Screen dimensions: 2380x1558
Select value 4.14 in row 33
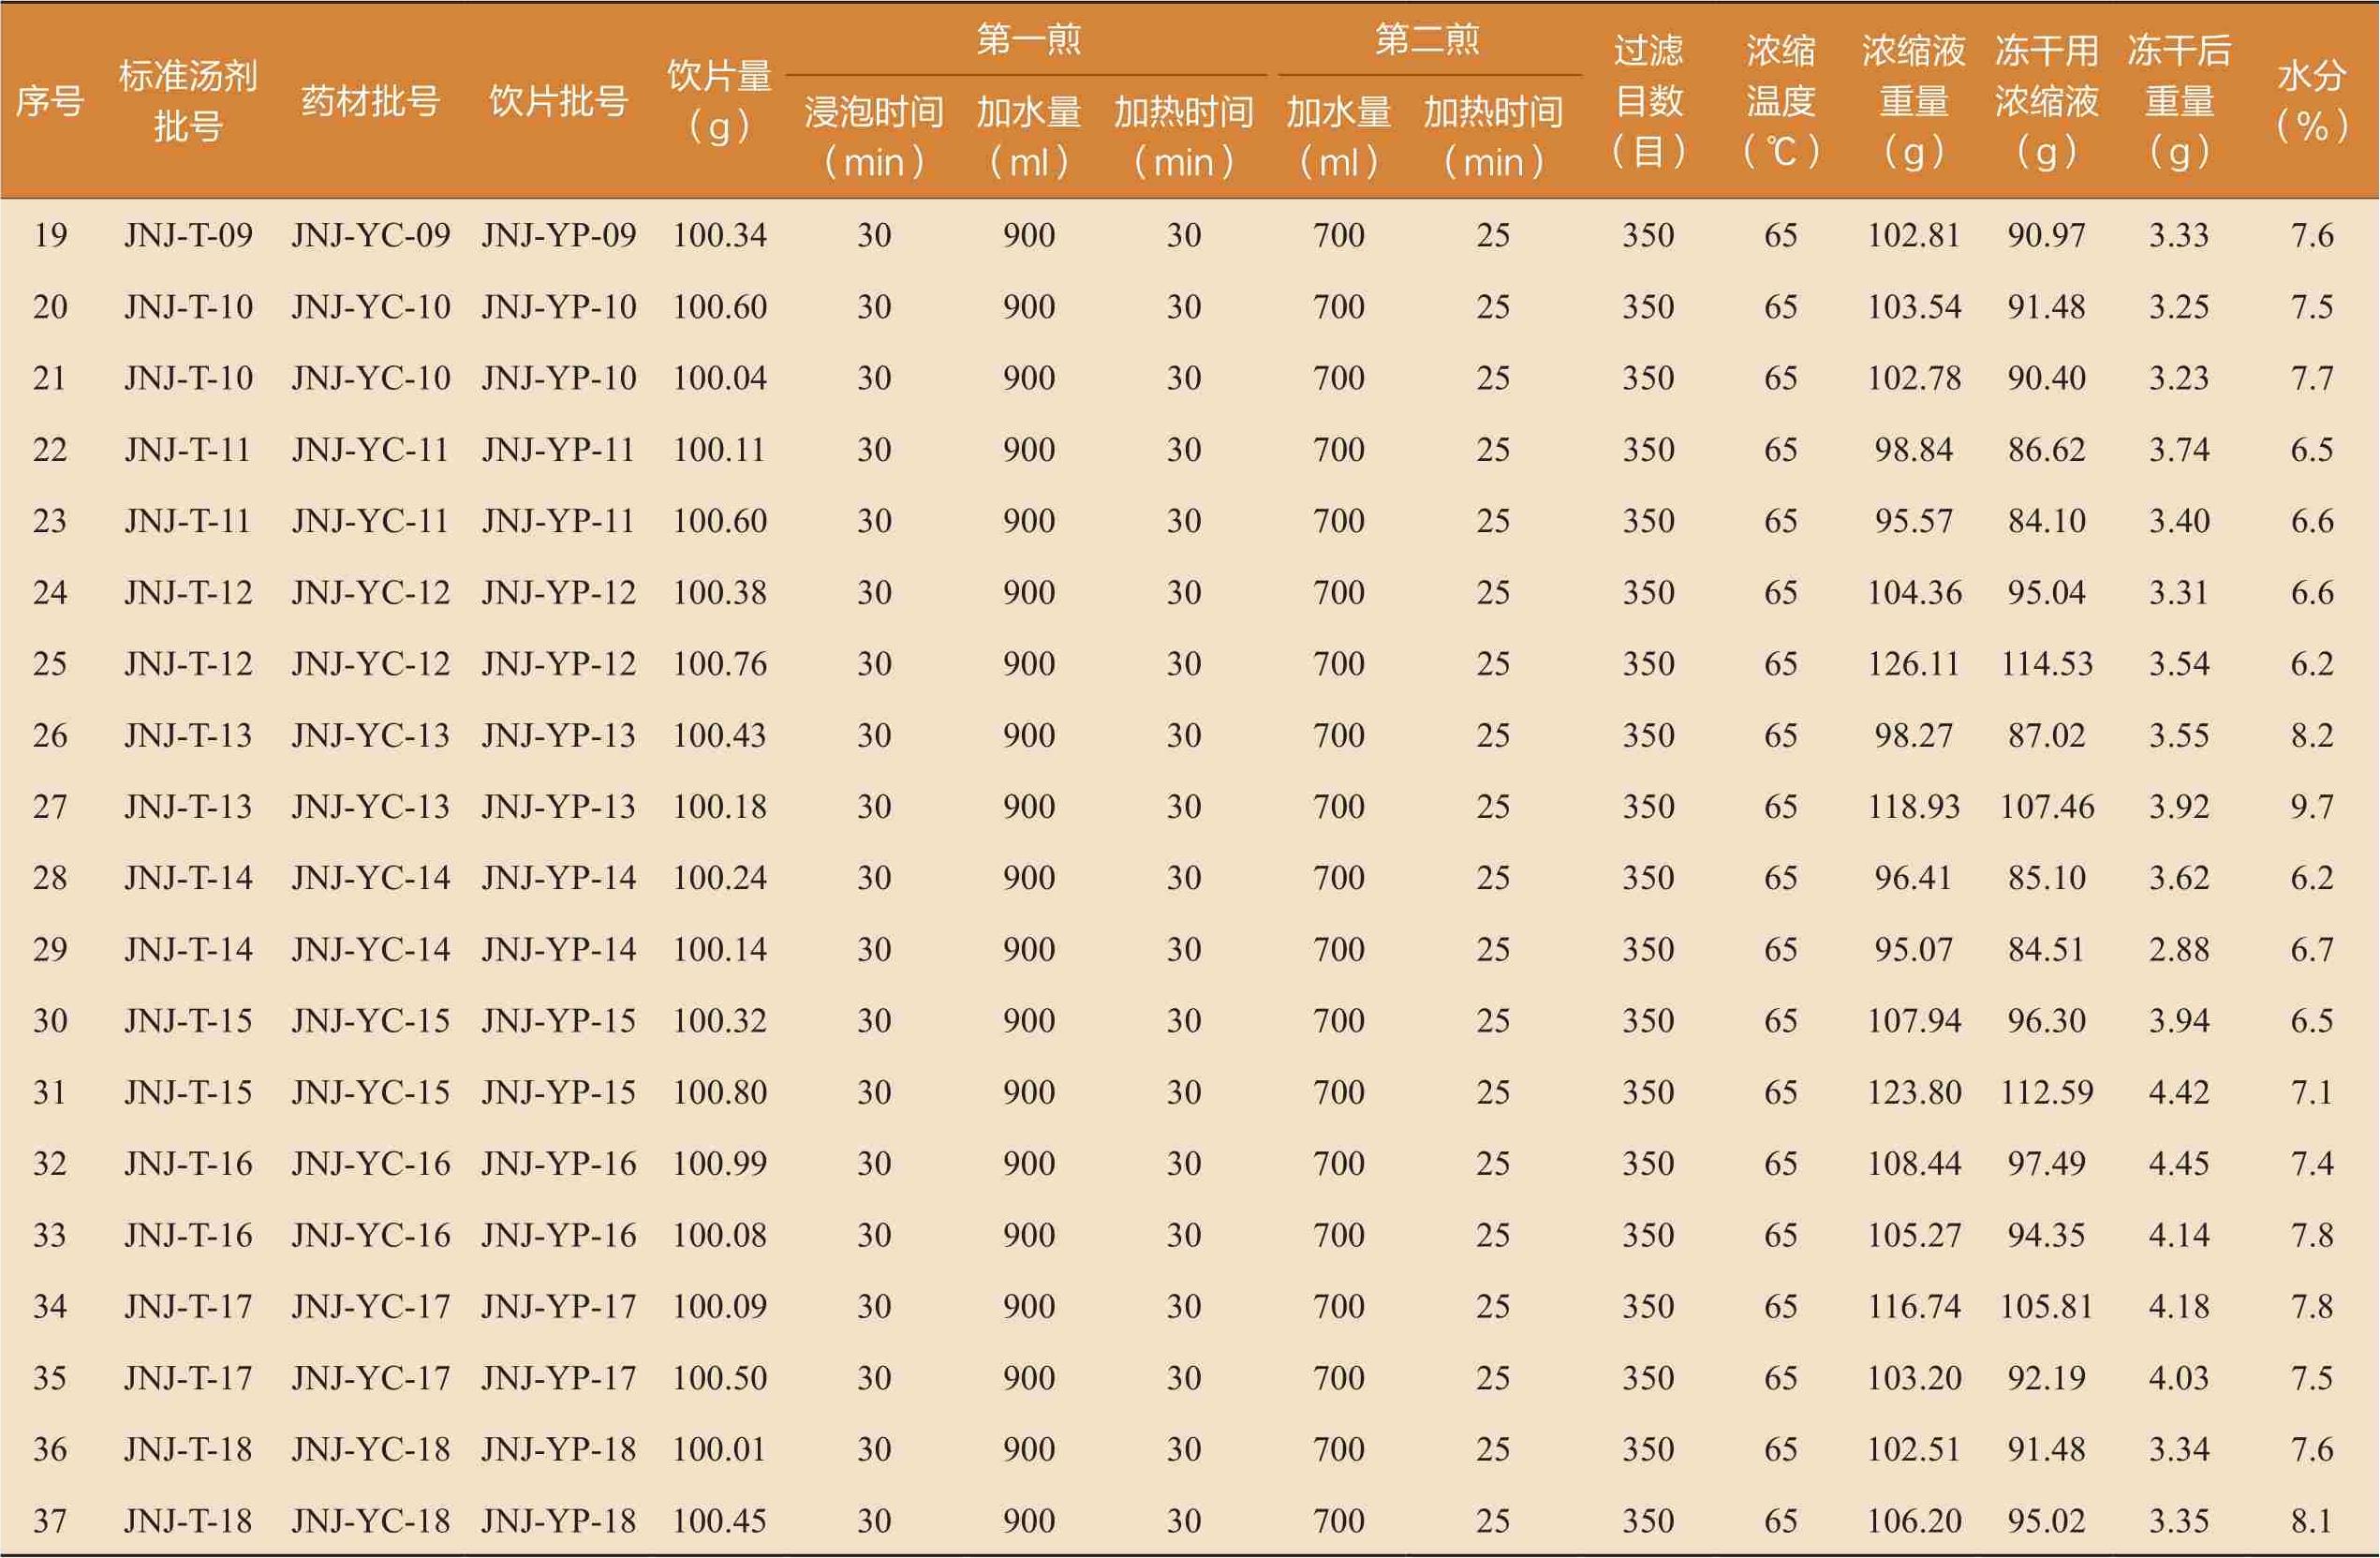click(2179, 1235)
